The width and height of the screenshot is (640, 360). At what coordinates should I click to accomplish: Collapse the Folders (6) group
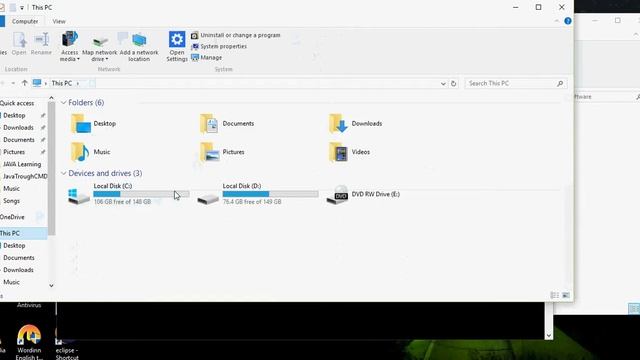tap(64, 102)
